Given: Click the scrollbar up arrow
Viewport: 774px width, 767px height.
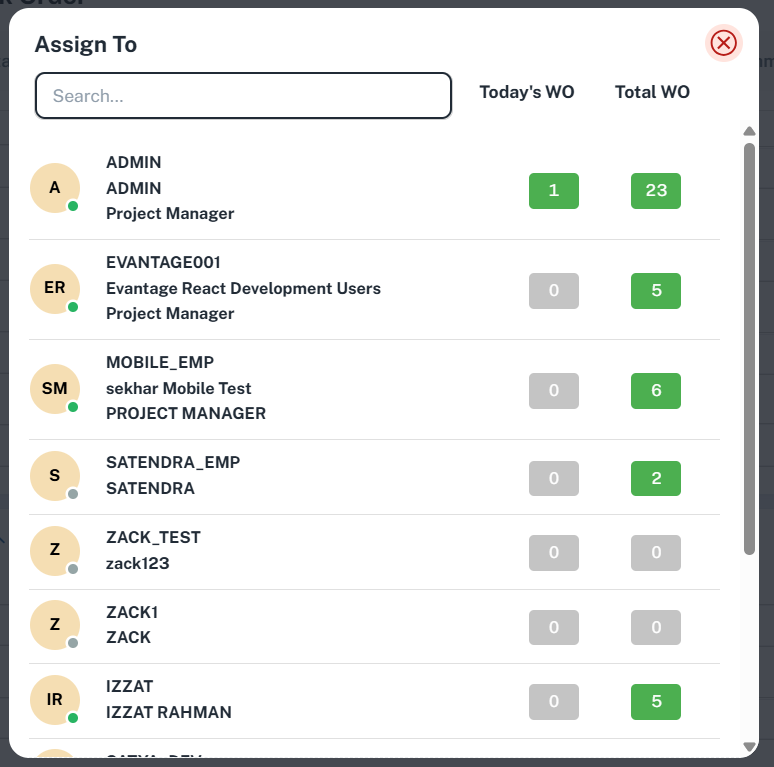Looking at the screenshot, I should coord(749,131).
